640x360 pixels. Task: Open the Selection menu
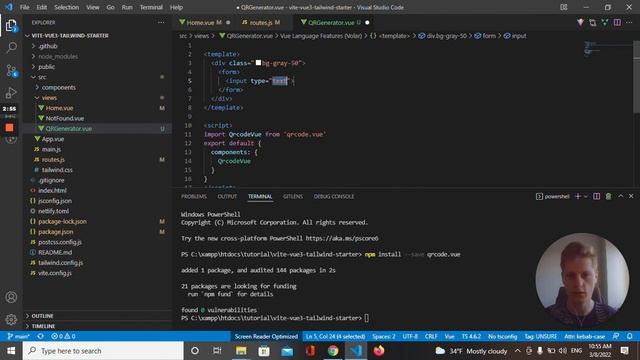[67, 7]
